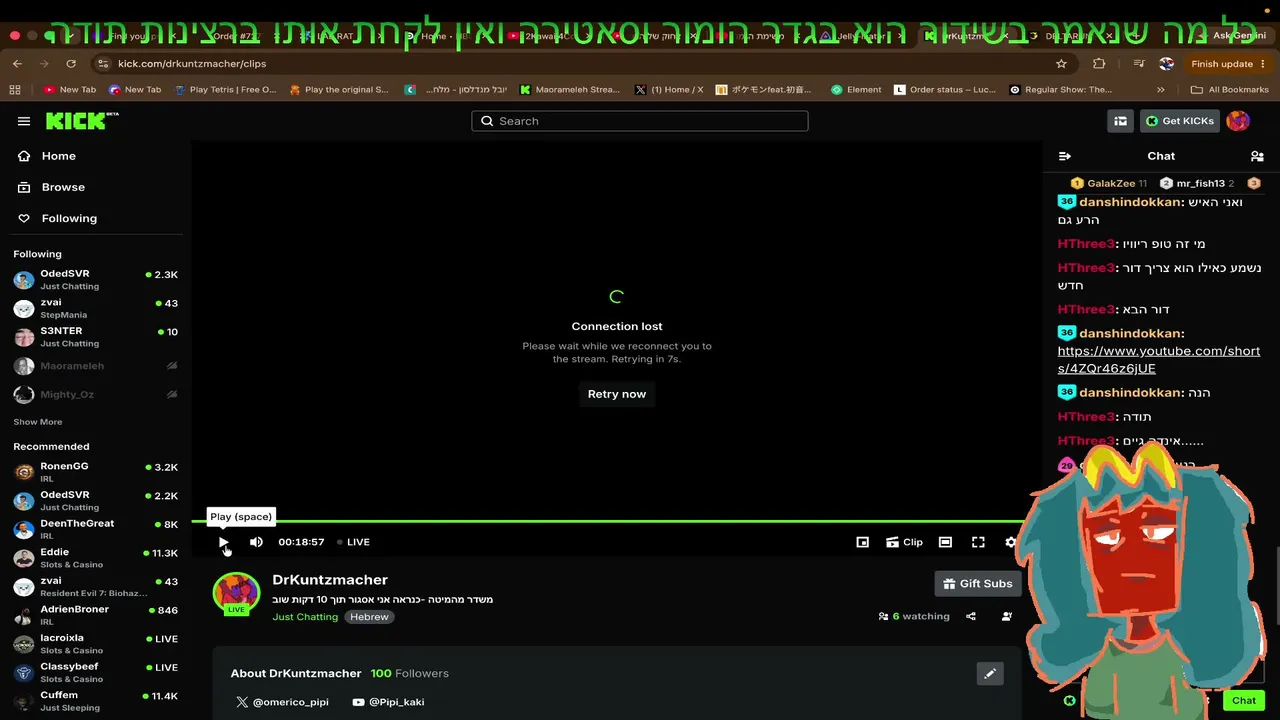Open the X Home bookmark
Viewport: 1280px width, 720px height.
coord(669,89)
